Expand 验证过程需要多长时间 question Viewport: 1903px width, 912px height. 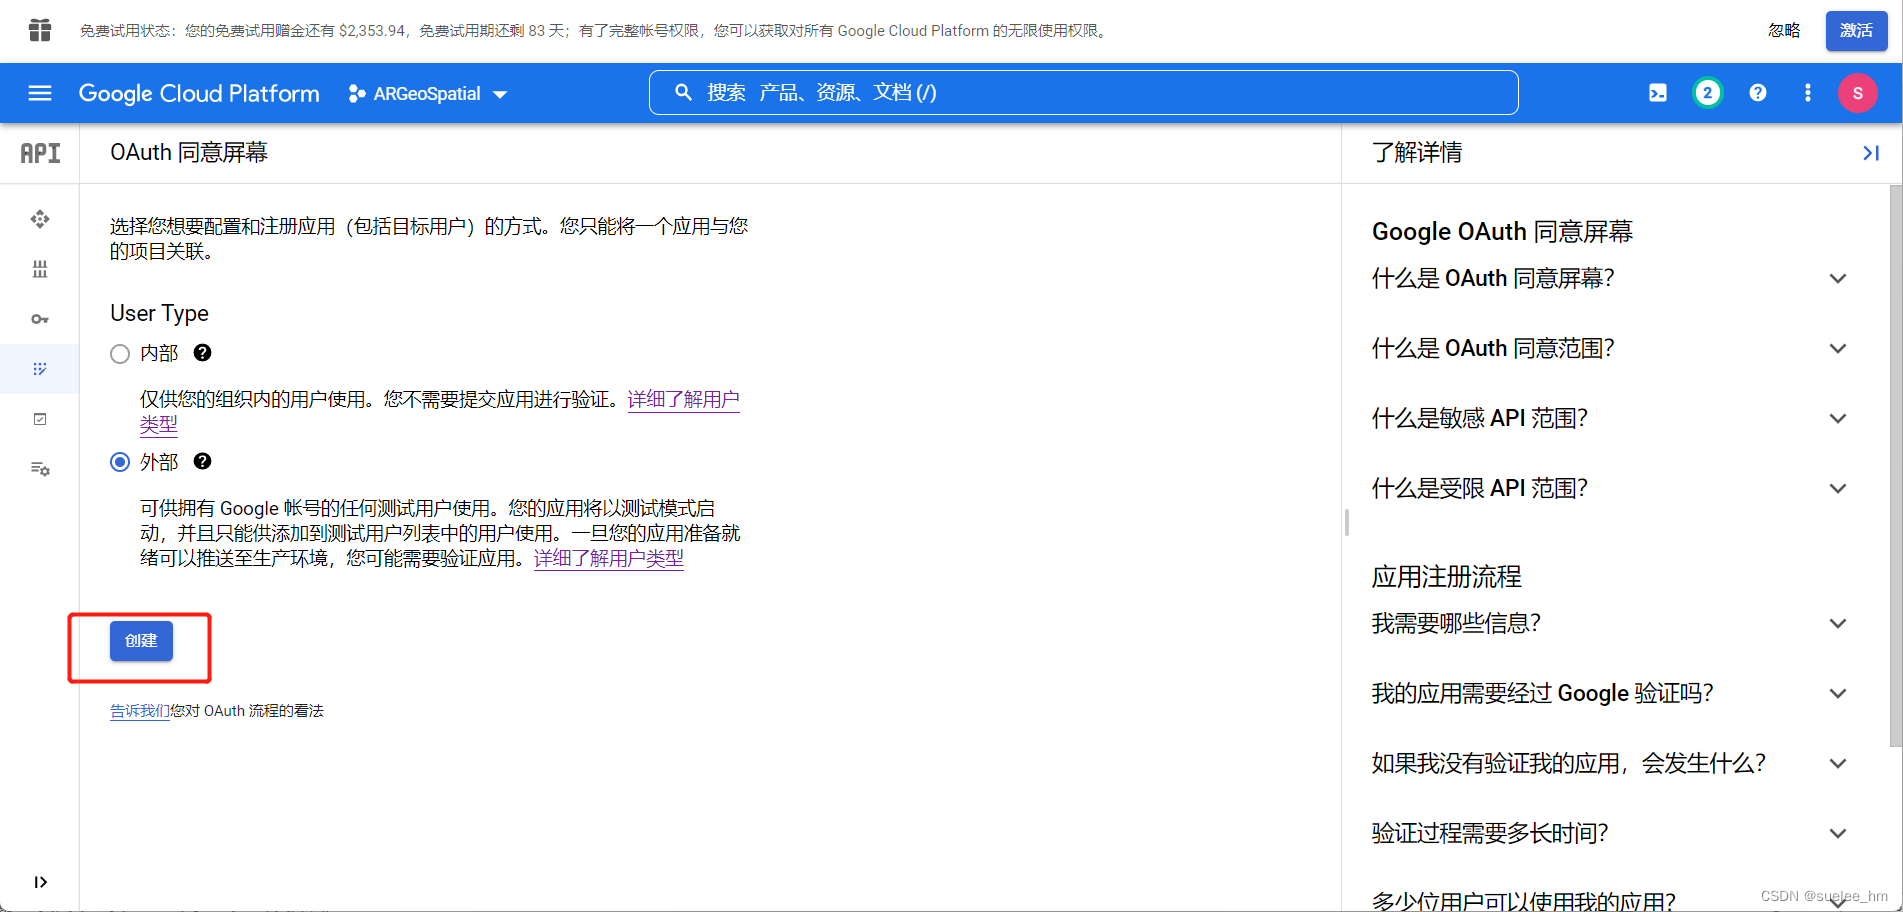point(1610,833)
